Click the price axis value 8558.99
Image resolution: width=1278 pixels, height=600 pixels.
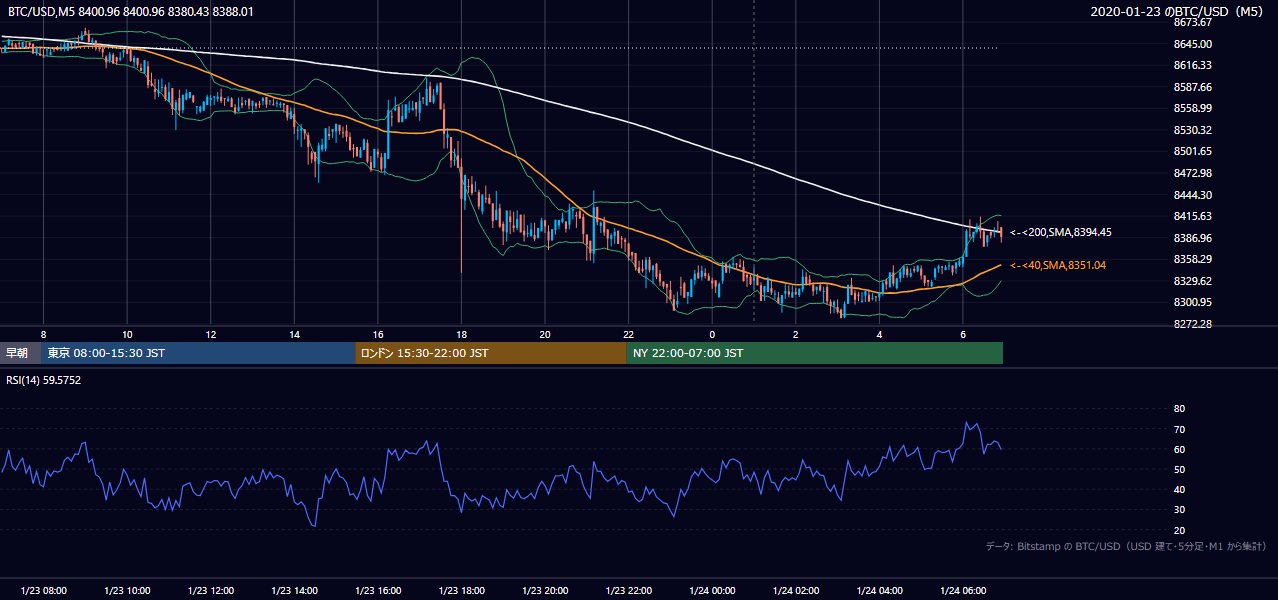1193,108
